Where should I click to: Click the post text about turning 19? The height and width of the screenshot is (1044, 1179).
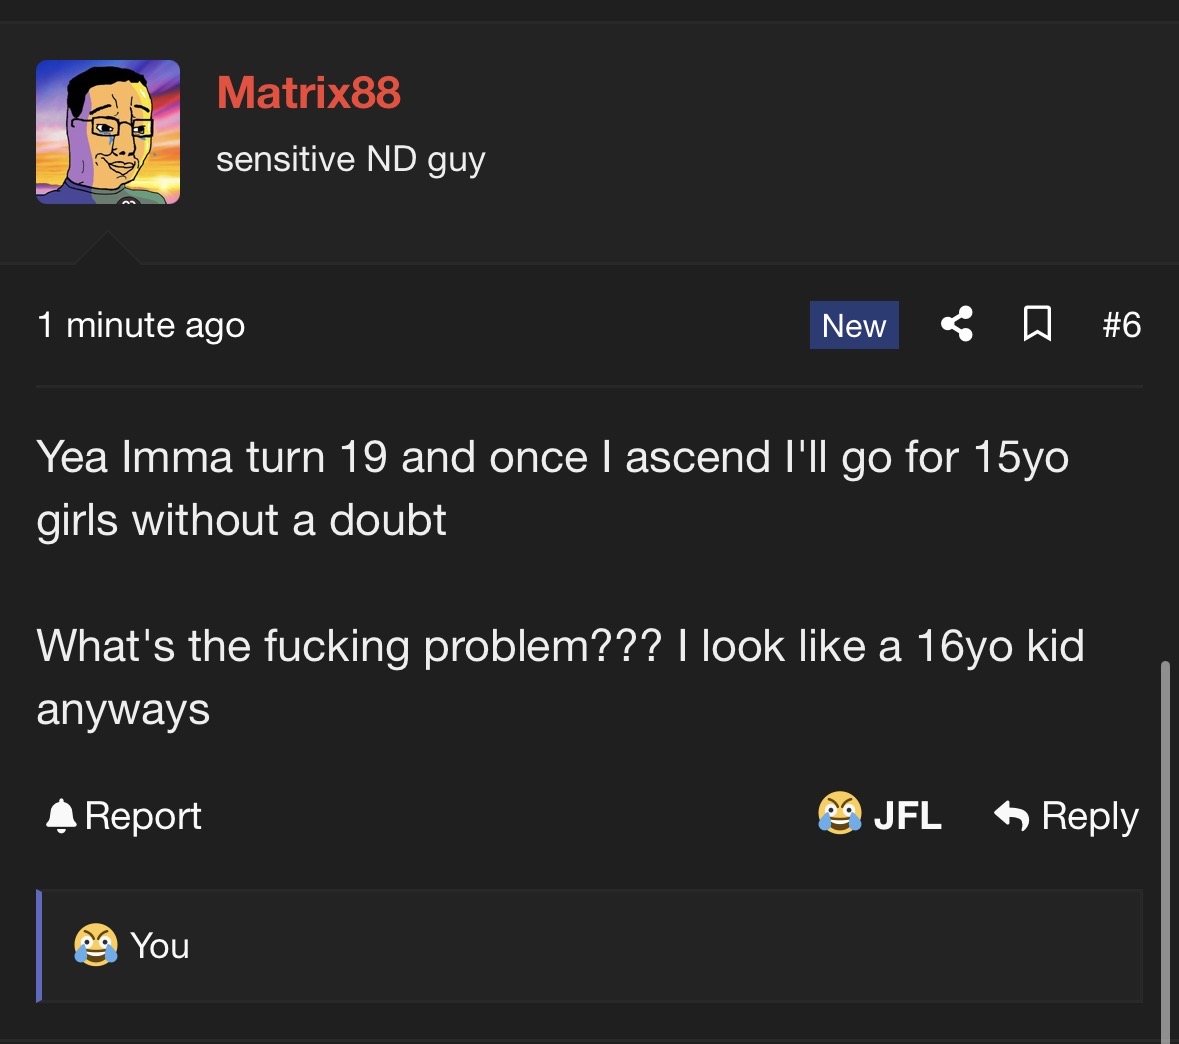pos(552,488)
